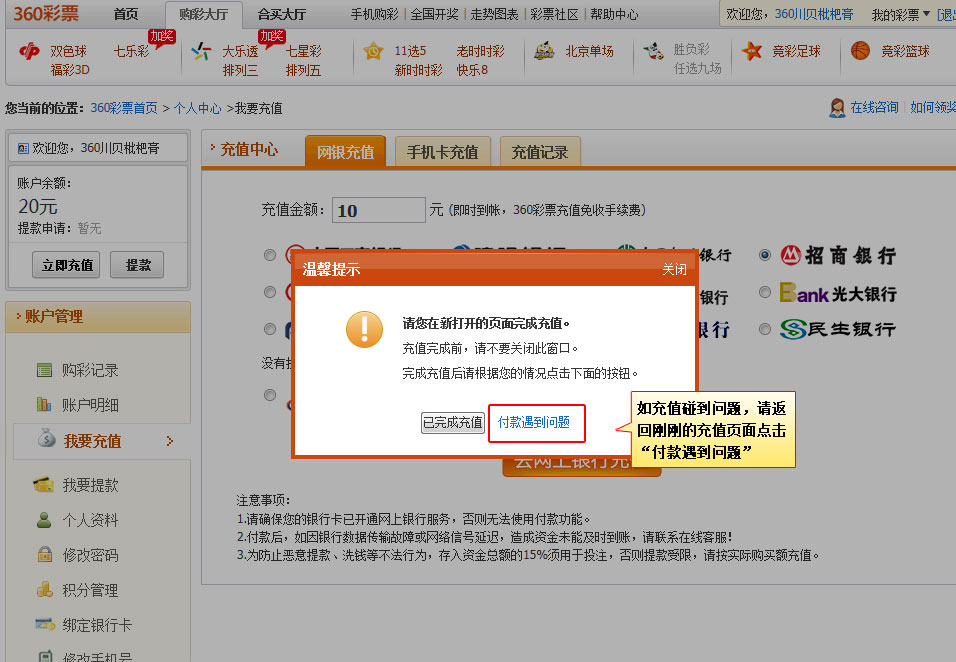This screenshot has width=956, height=662.
Task: Click the 在线咨询 text link
Action: click(x=874, y=108)
